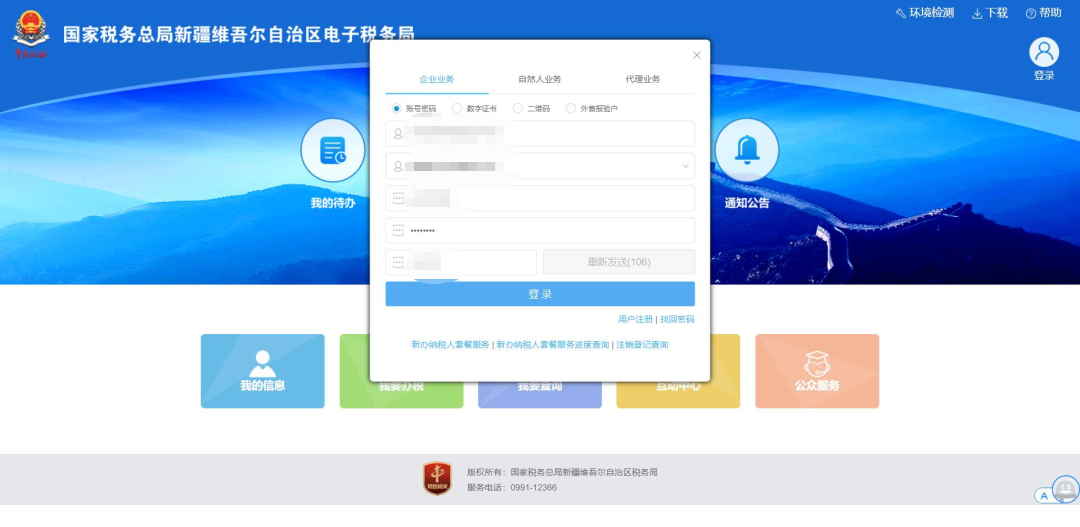Open the 注销登记查询 link

(642, 344)
